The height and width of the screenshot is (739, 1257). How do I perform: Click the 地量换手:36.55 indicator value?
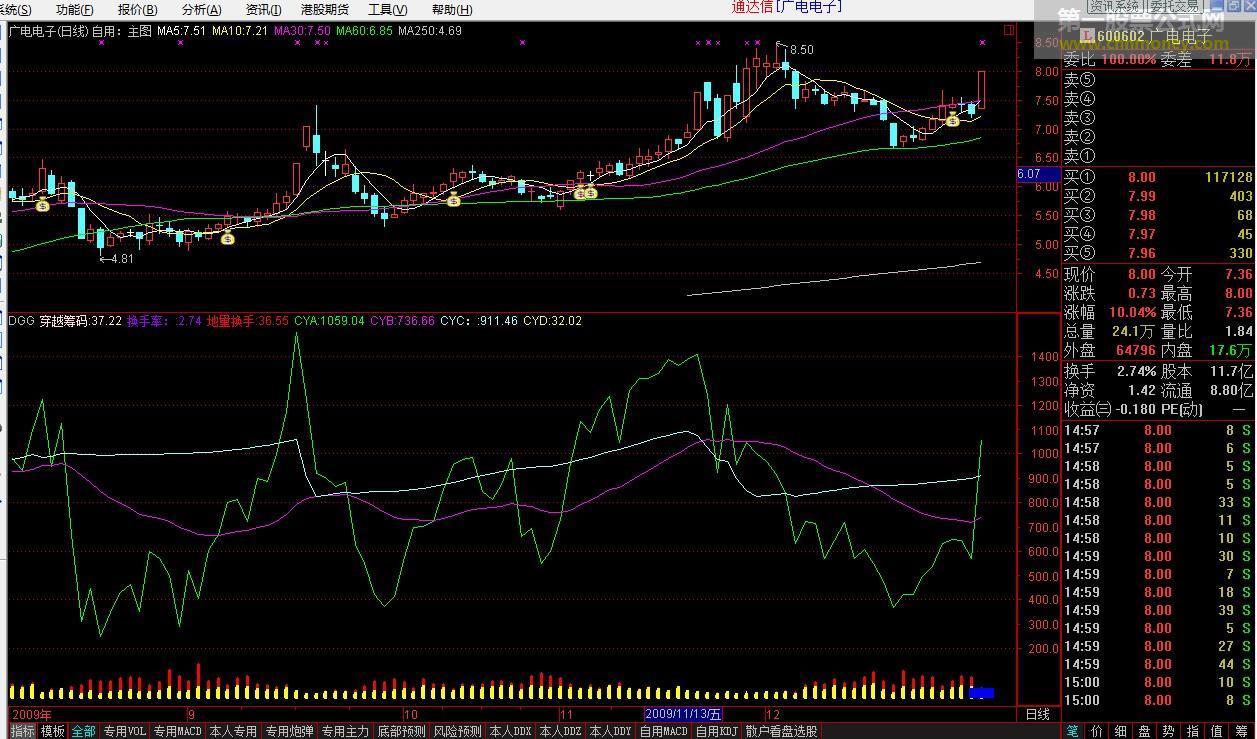pos(248,321)
